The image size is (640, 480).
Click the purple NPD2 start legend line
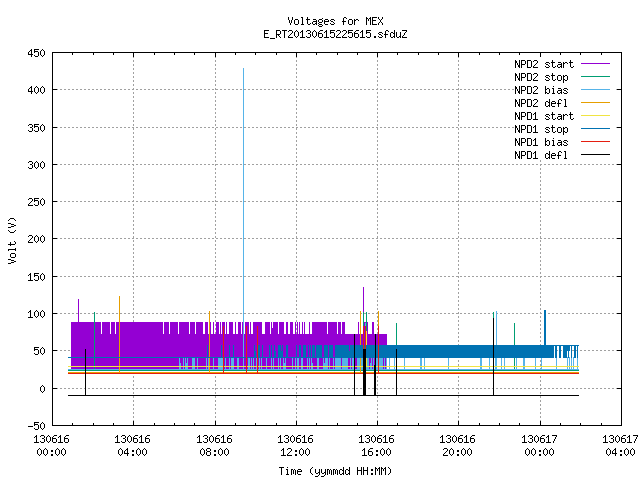tap(596, 64)
